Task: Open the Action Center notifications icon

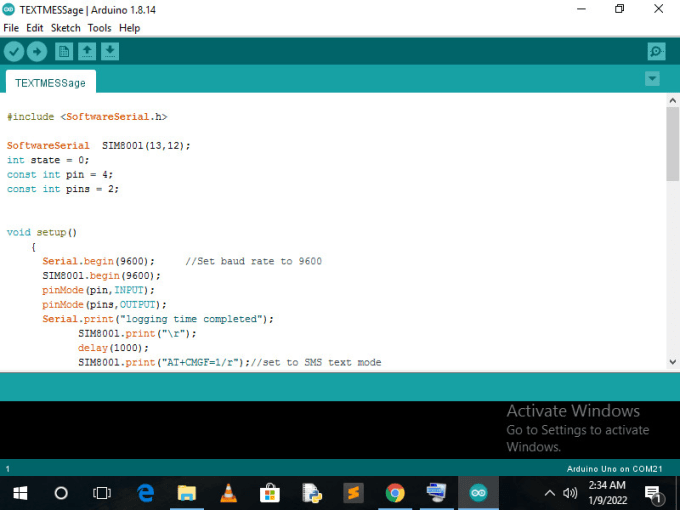Action: click(x=654, y=494)
